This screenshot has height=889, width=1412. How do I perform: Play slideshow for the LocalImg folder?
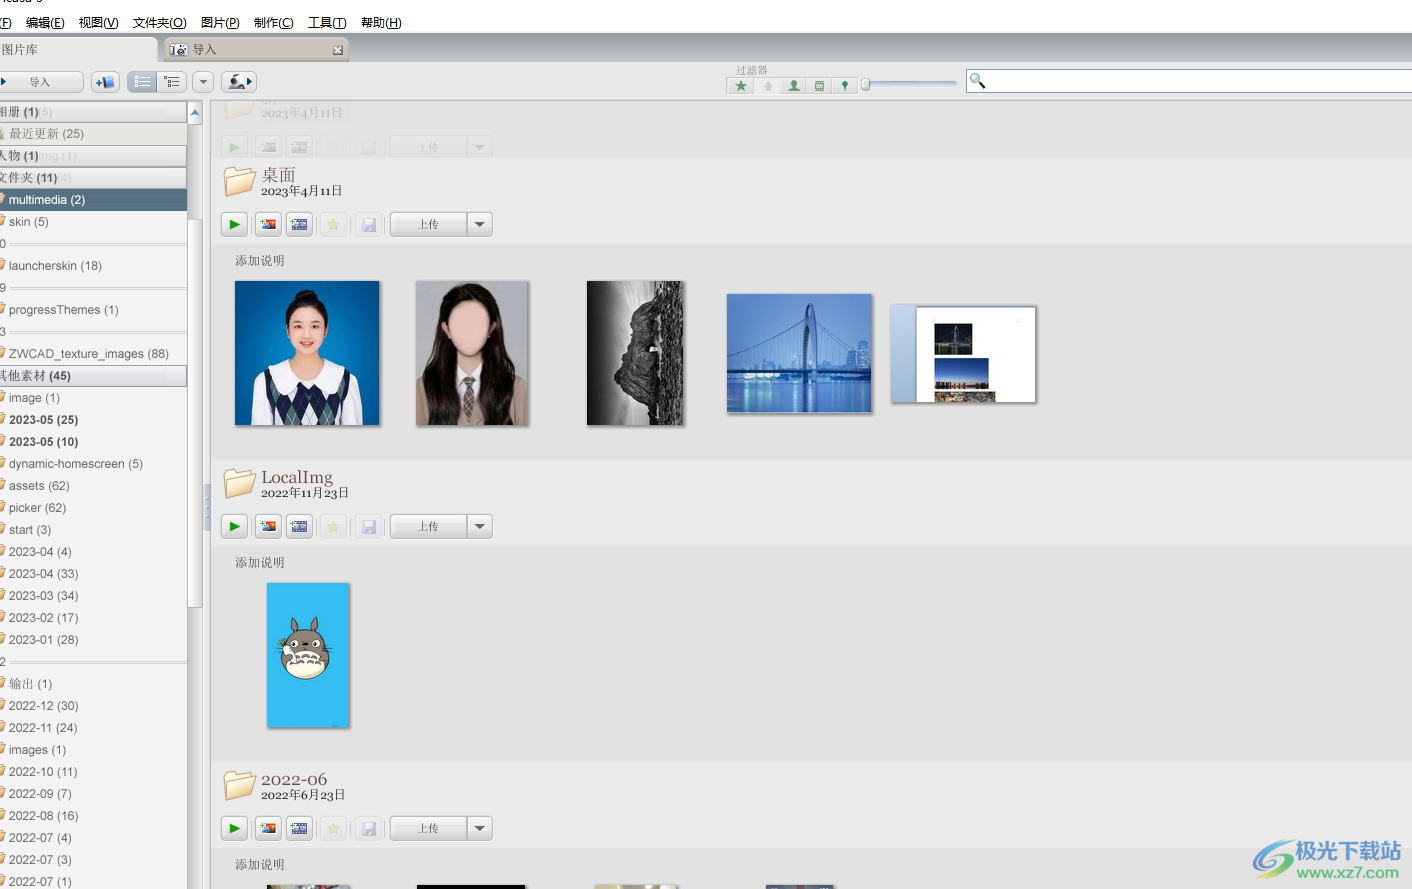[234, 527]
